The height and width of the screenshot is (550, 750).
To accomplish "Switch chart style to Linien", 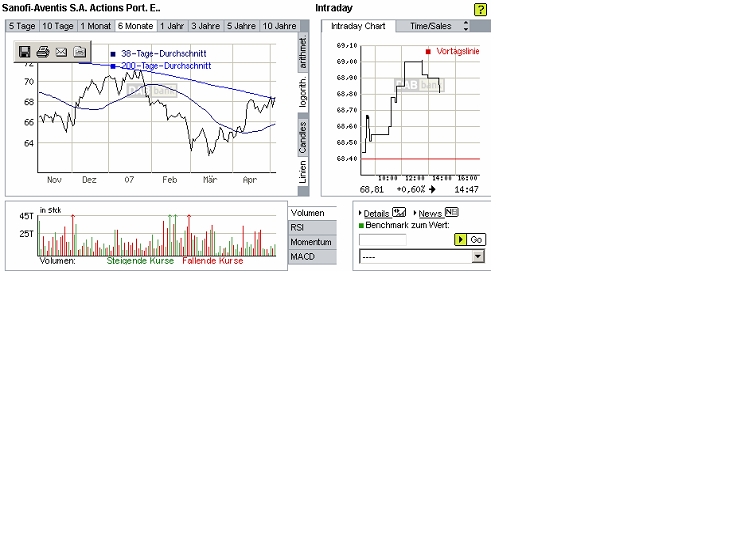I will click(x=303, y=172).
